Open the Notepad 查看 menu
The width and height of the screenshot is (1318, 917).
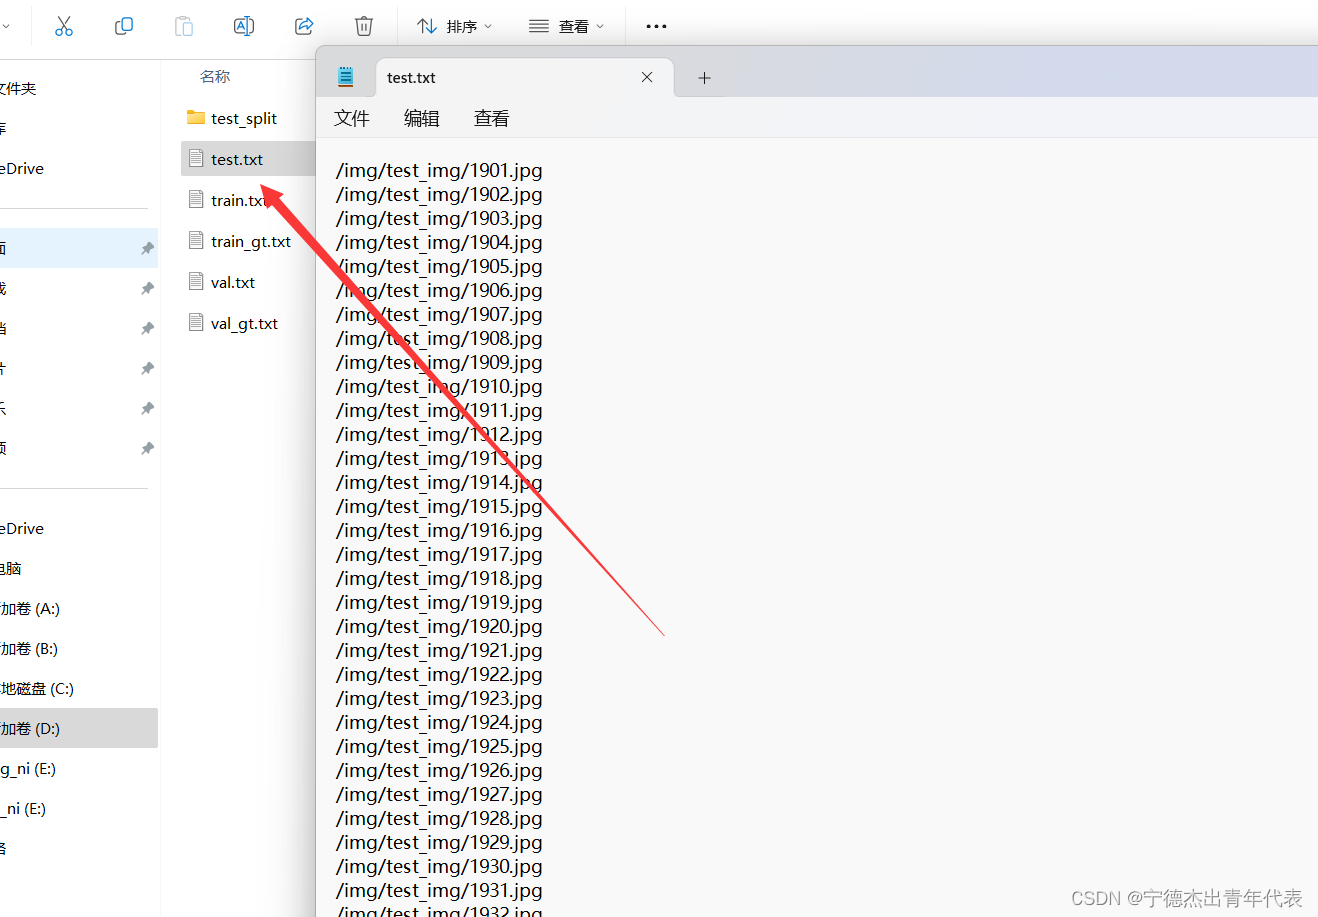492,118
